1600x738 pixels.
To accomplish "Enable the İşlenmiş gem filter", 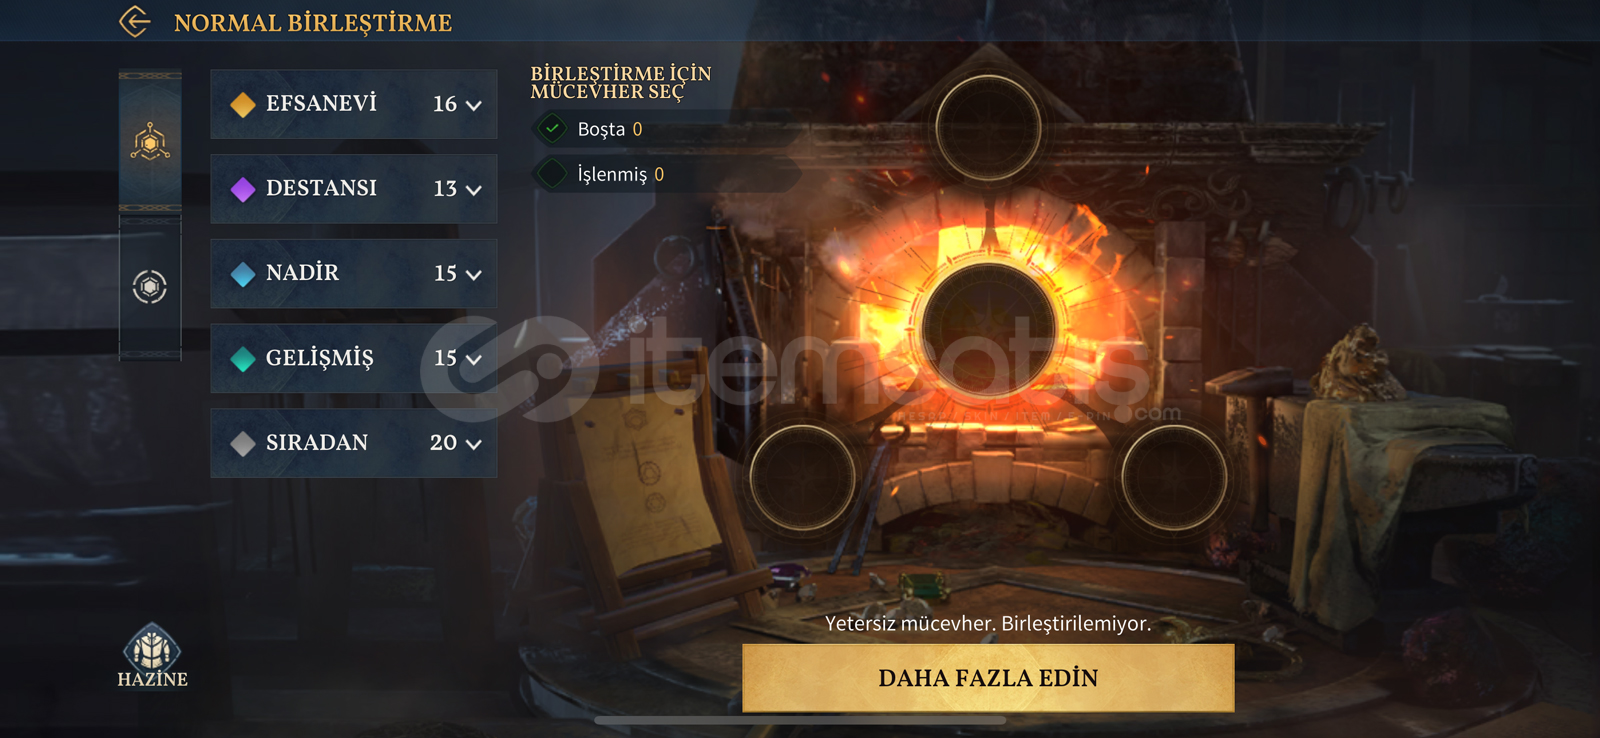I will click(x=552, y=174).
